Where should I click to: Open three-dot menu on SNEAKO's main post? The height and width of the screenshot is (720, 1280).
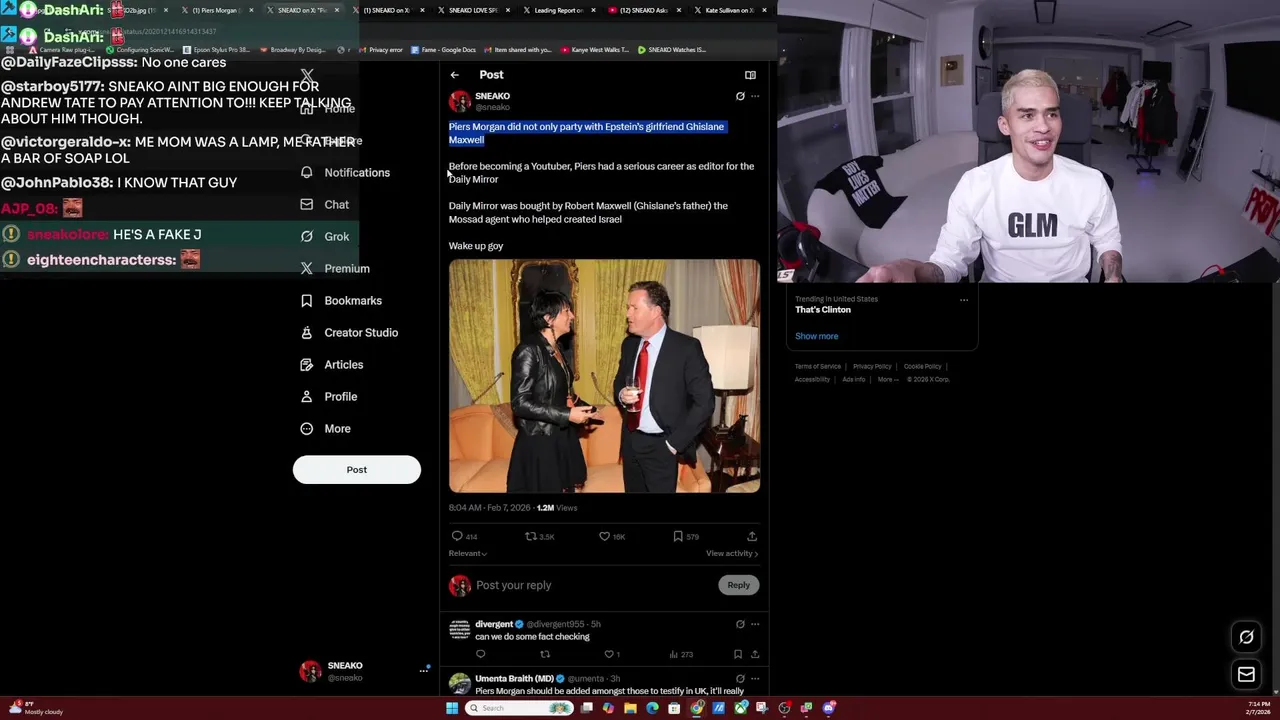coord(755,97)
